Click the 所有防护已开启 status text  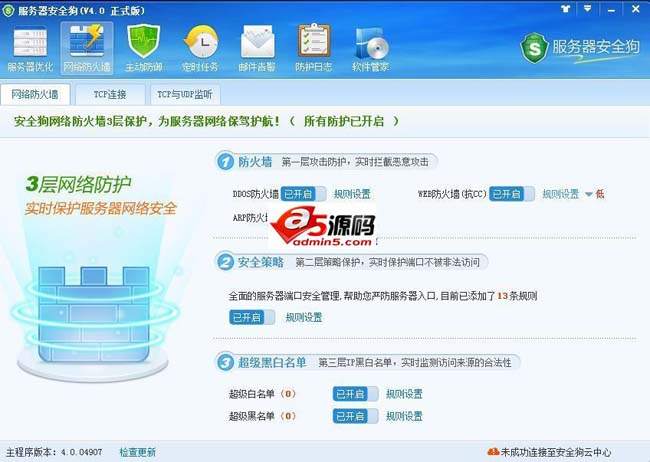tap(344, 121)
